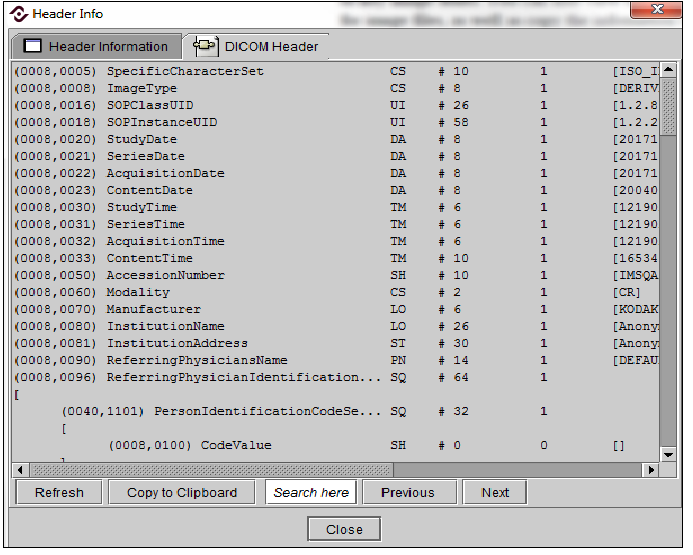The height and width of the screenshot is (555, 693).
Task: Select the SpecificCharacterSet entry
Action: pos(336,71)
